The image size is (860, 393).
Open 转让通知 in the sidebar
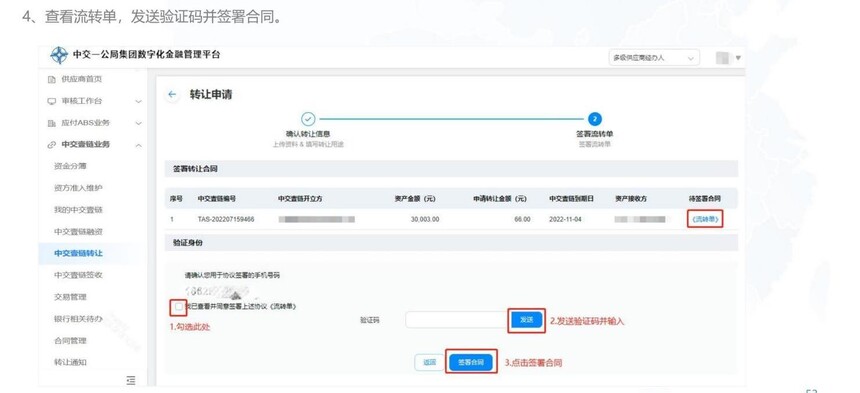coord(70,362)
